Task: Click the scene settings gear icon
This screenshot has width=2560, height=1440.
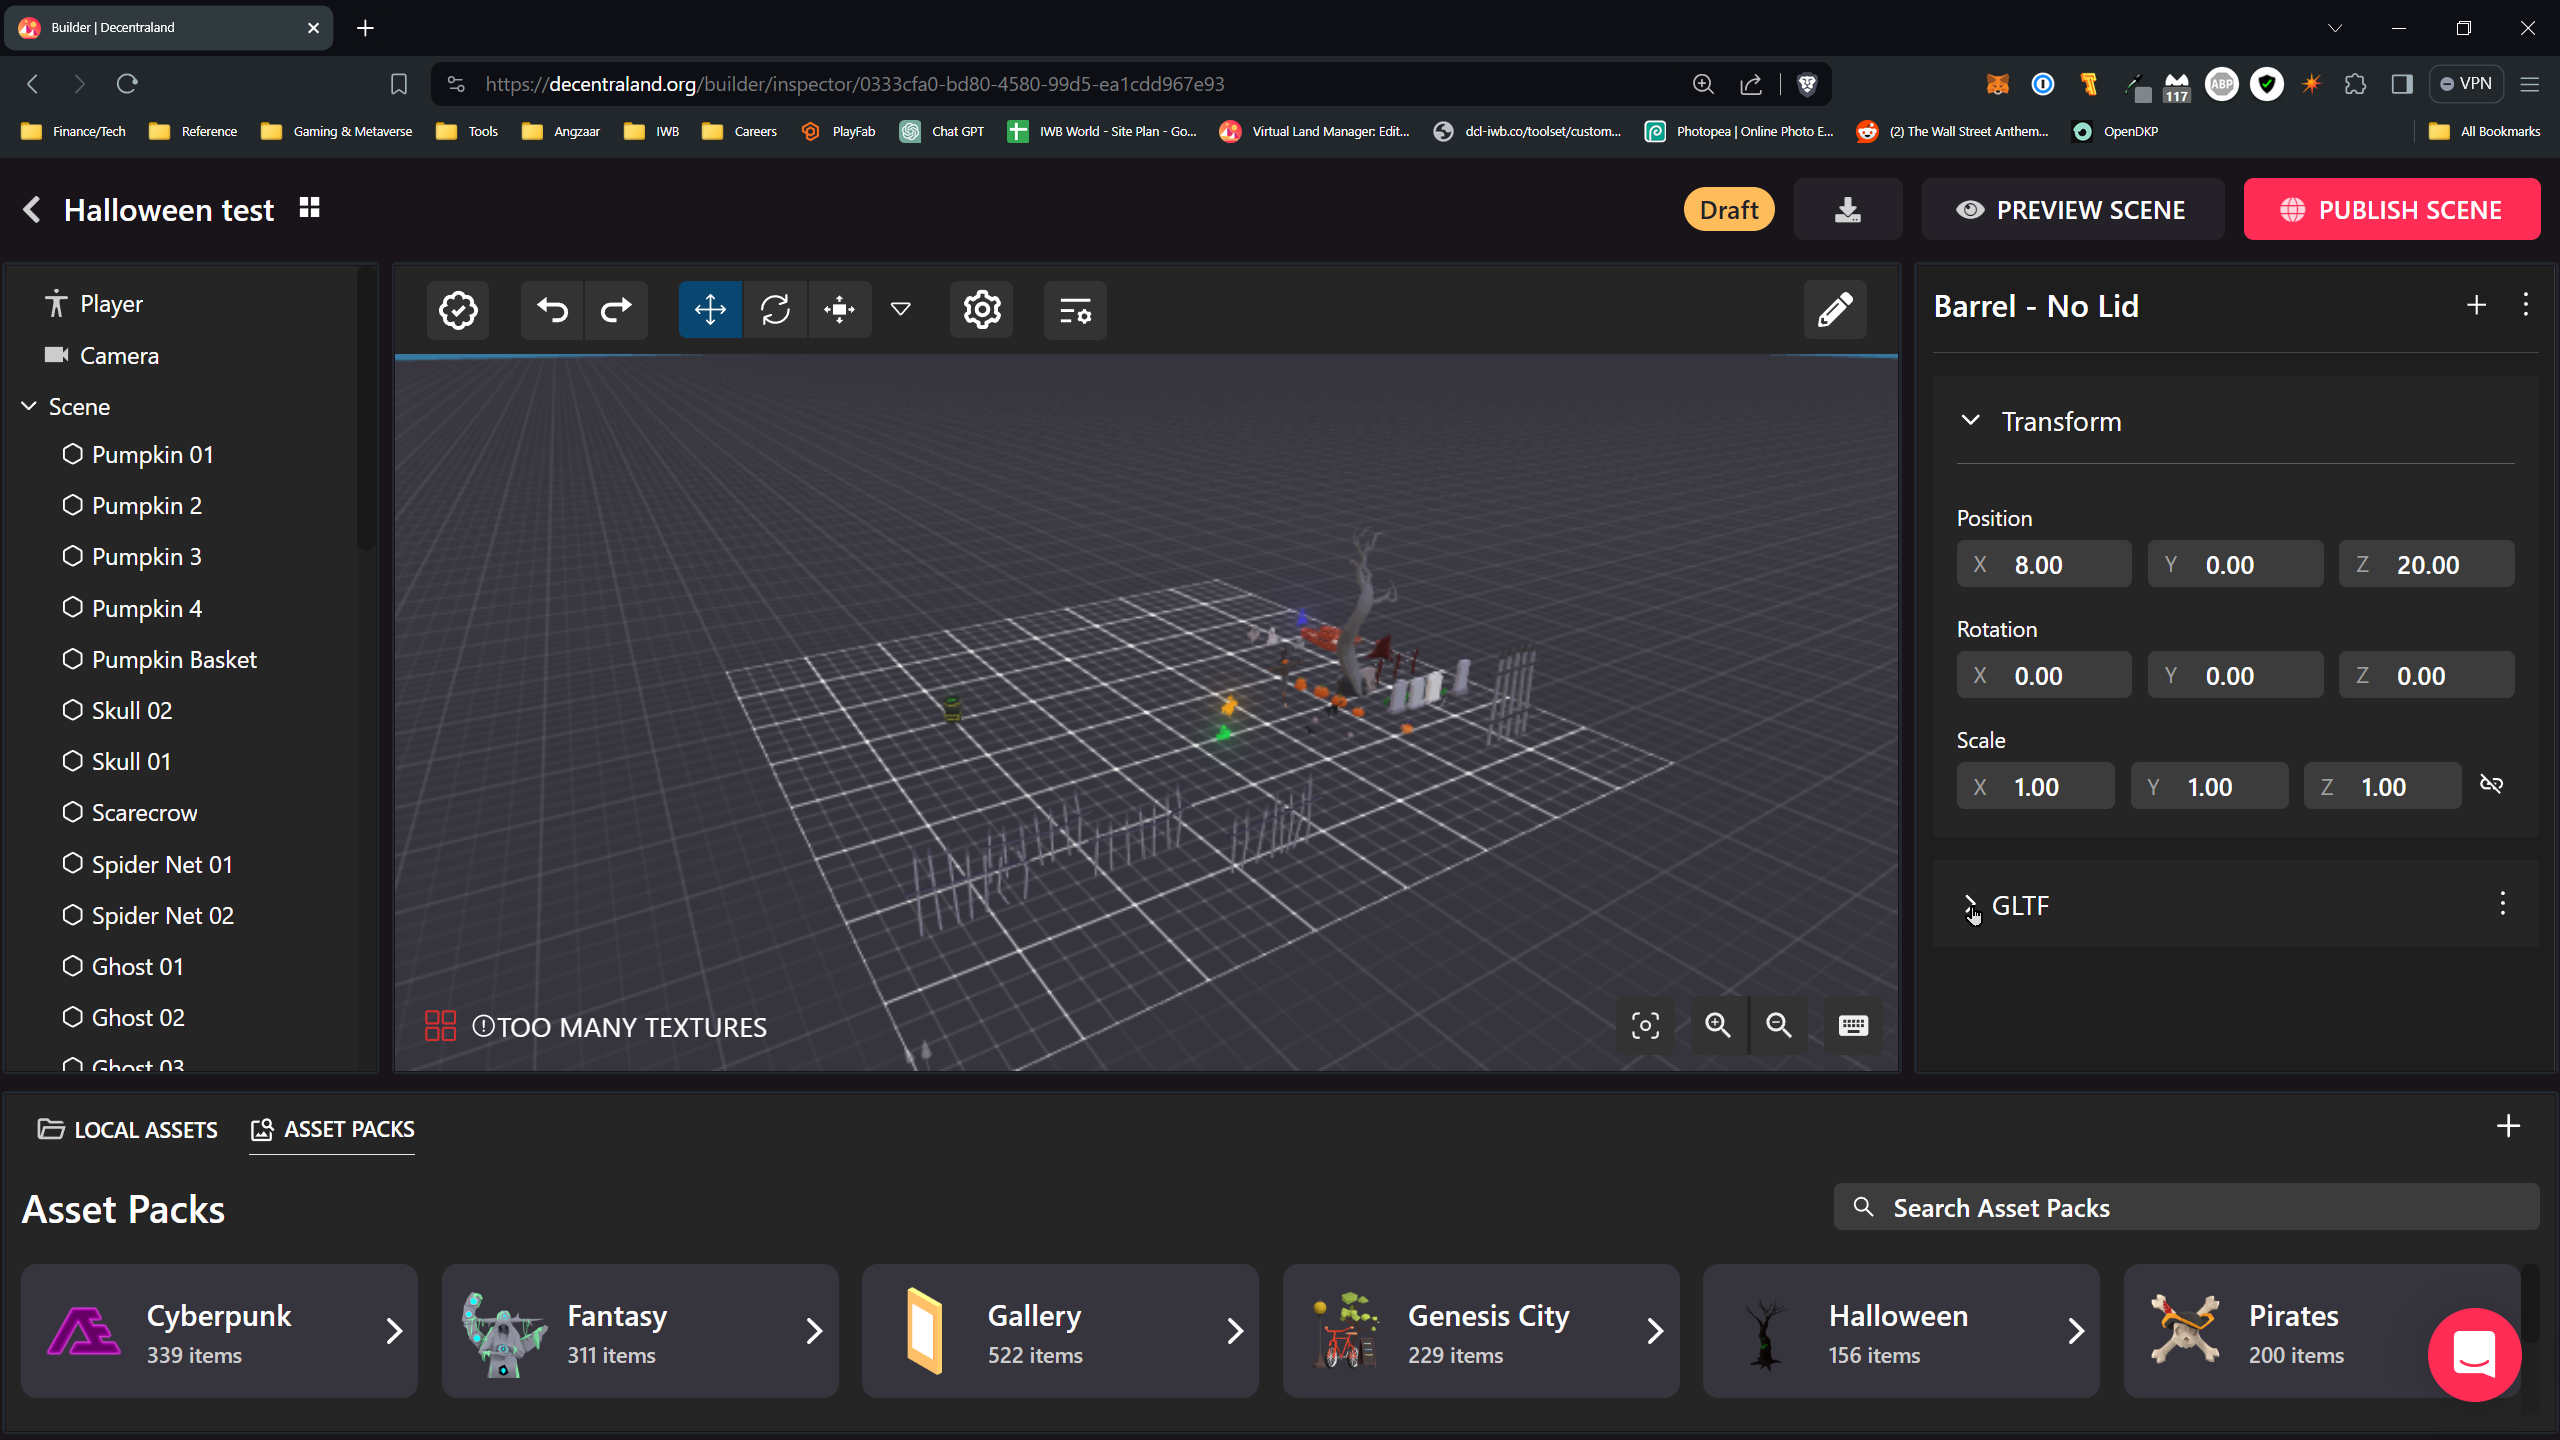Action: pyautogui.click(x=983, y=309)
